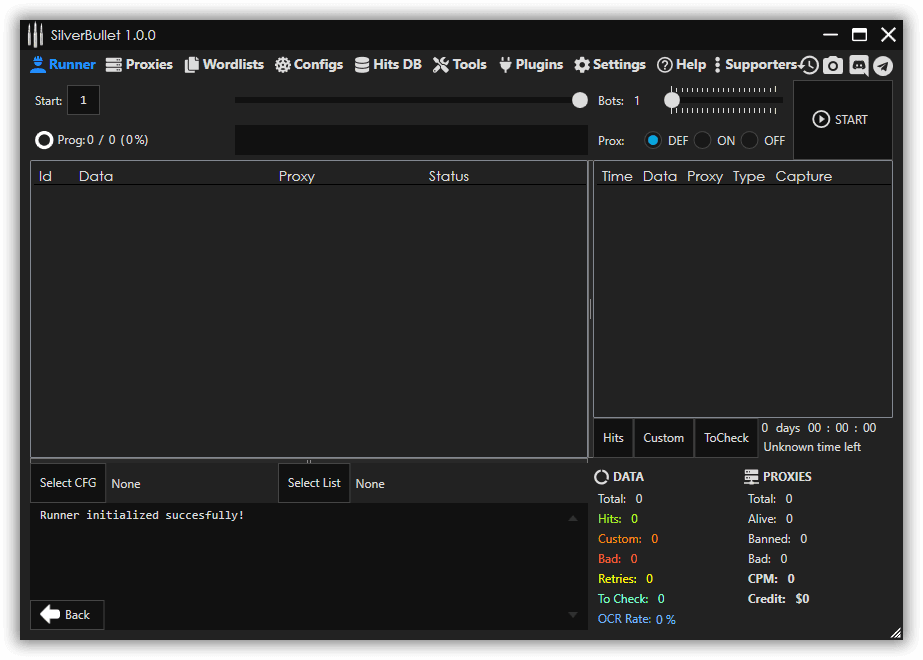Image resolution: width=923 pixels, height=660 pixels.
Task: Open the Tools wrench section
Action: [459, 64]
